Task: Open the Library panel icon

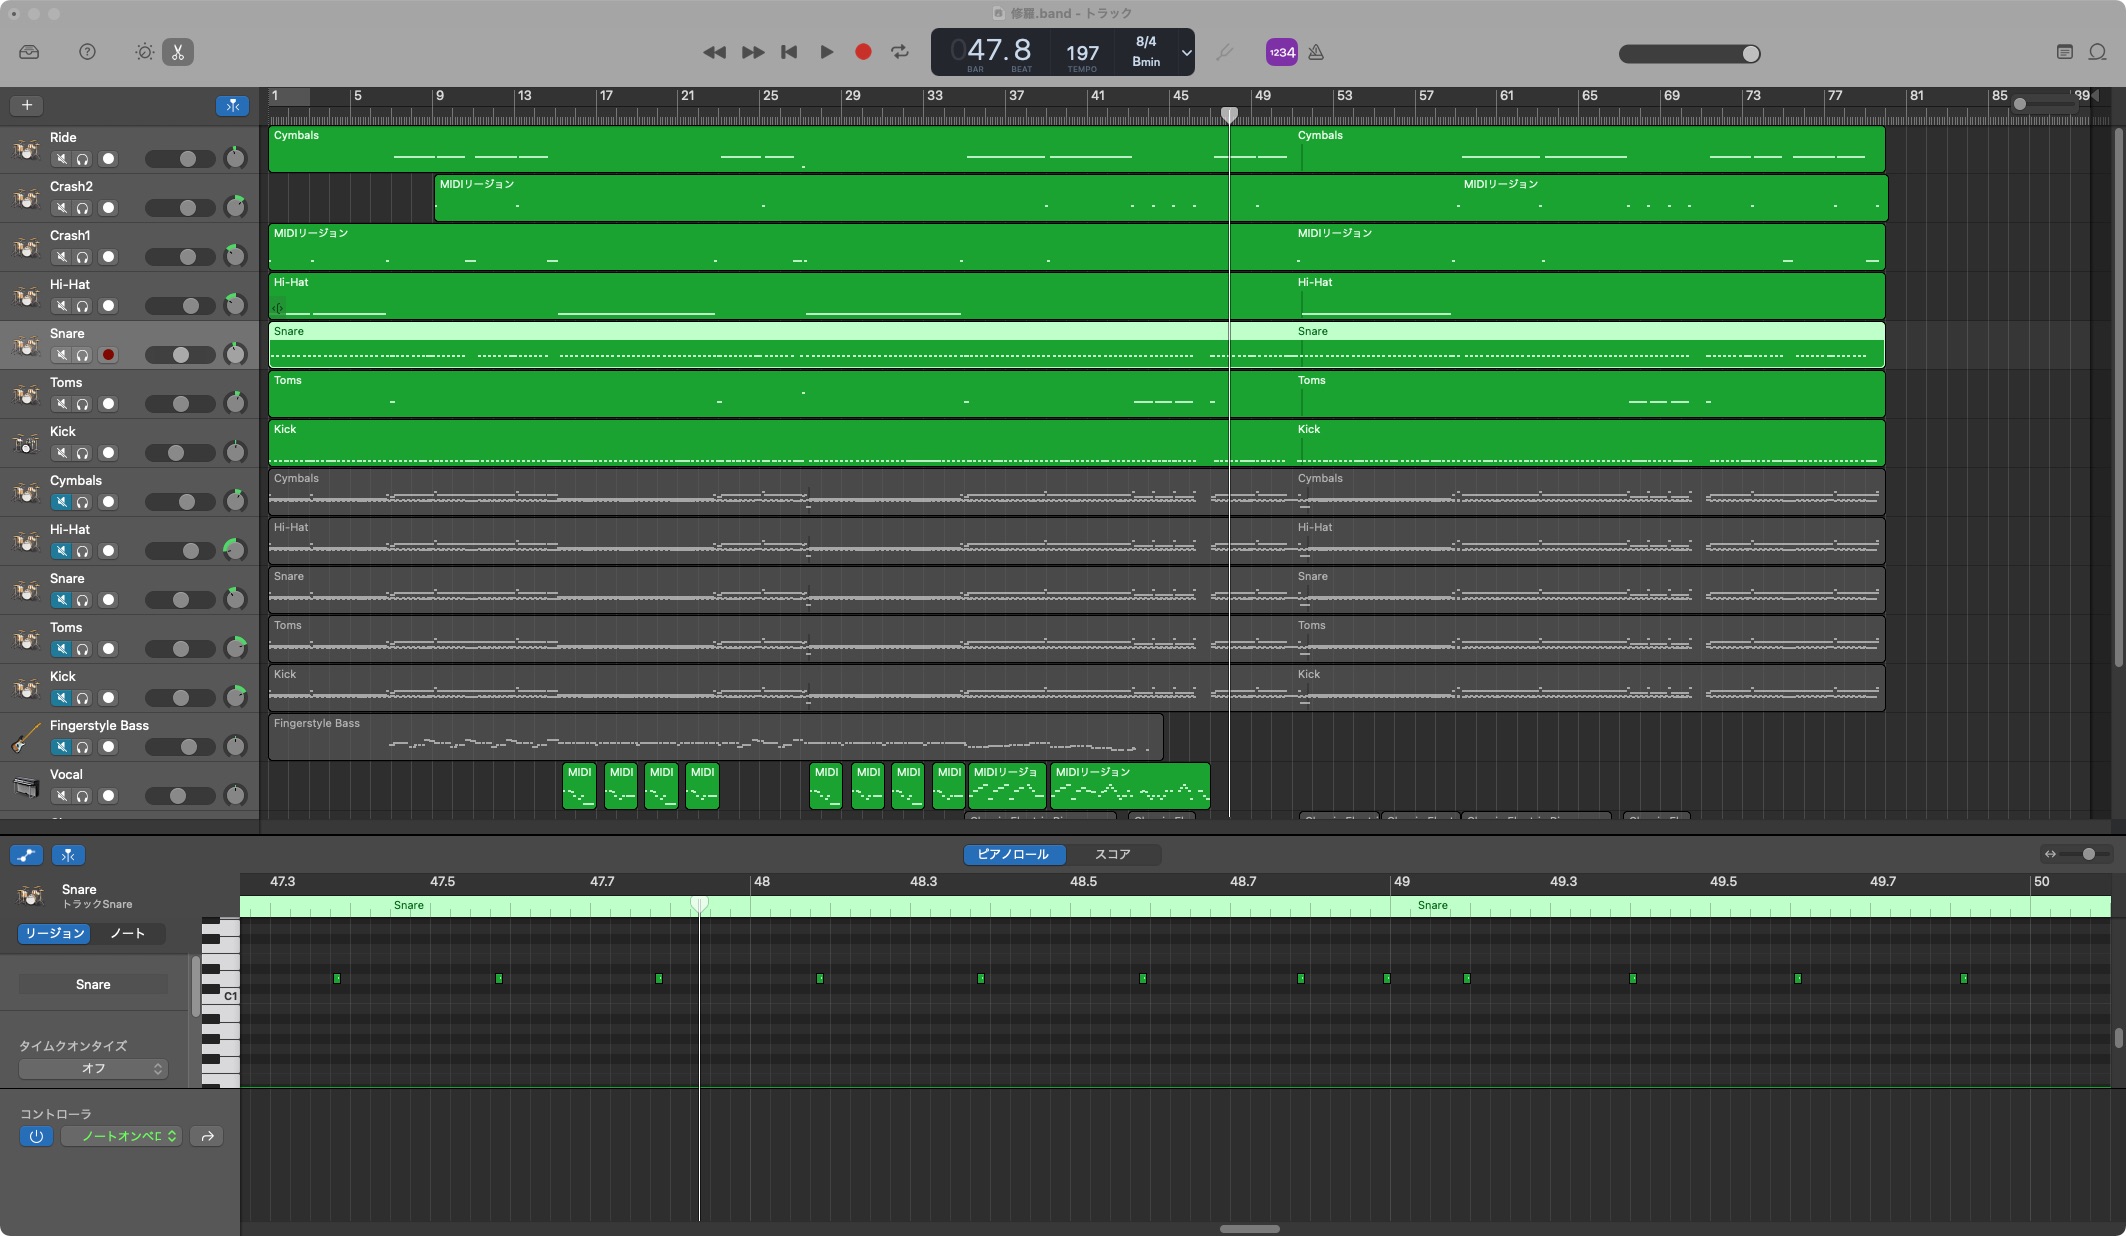Action: 29,52
